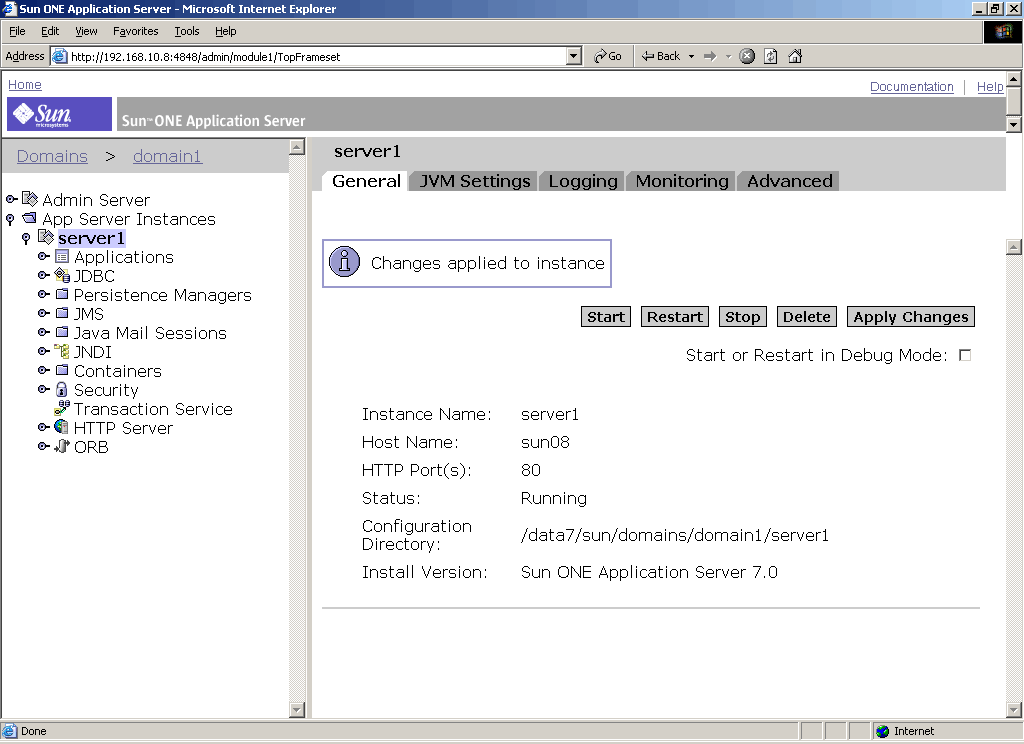Expand the Containers tree node
The height and width of the screenshot is (744, 1024).
pos(44,370)
